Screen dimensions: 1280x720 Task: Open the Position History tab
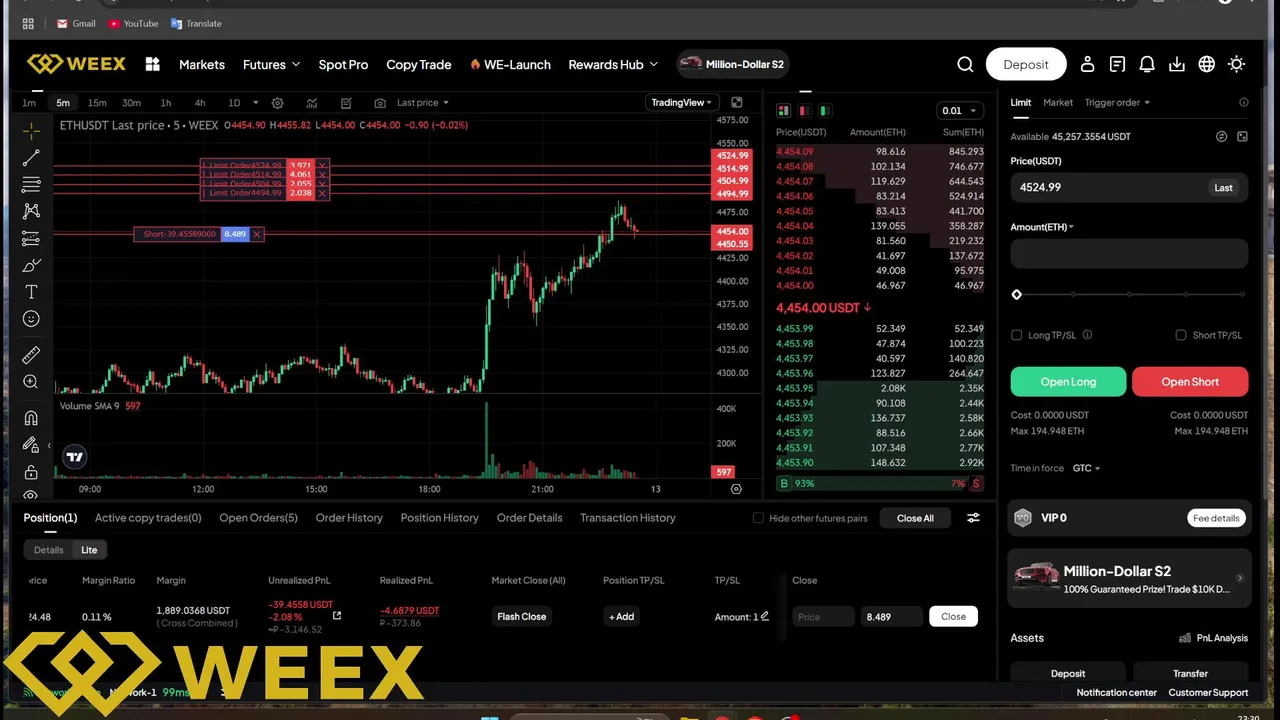[439, 518]
